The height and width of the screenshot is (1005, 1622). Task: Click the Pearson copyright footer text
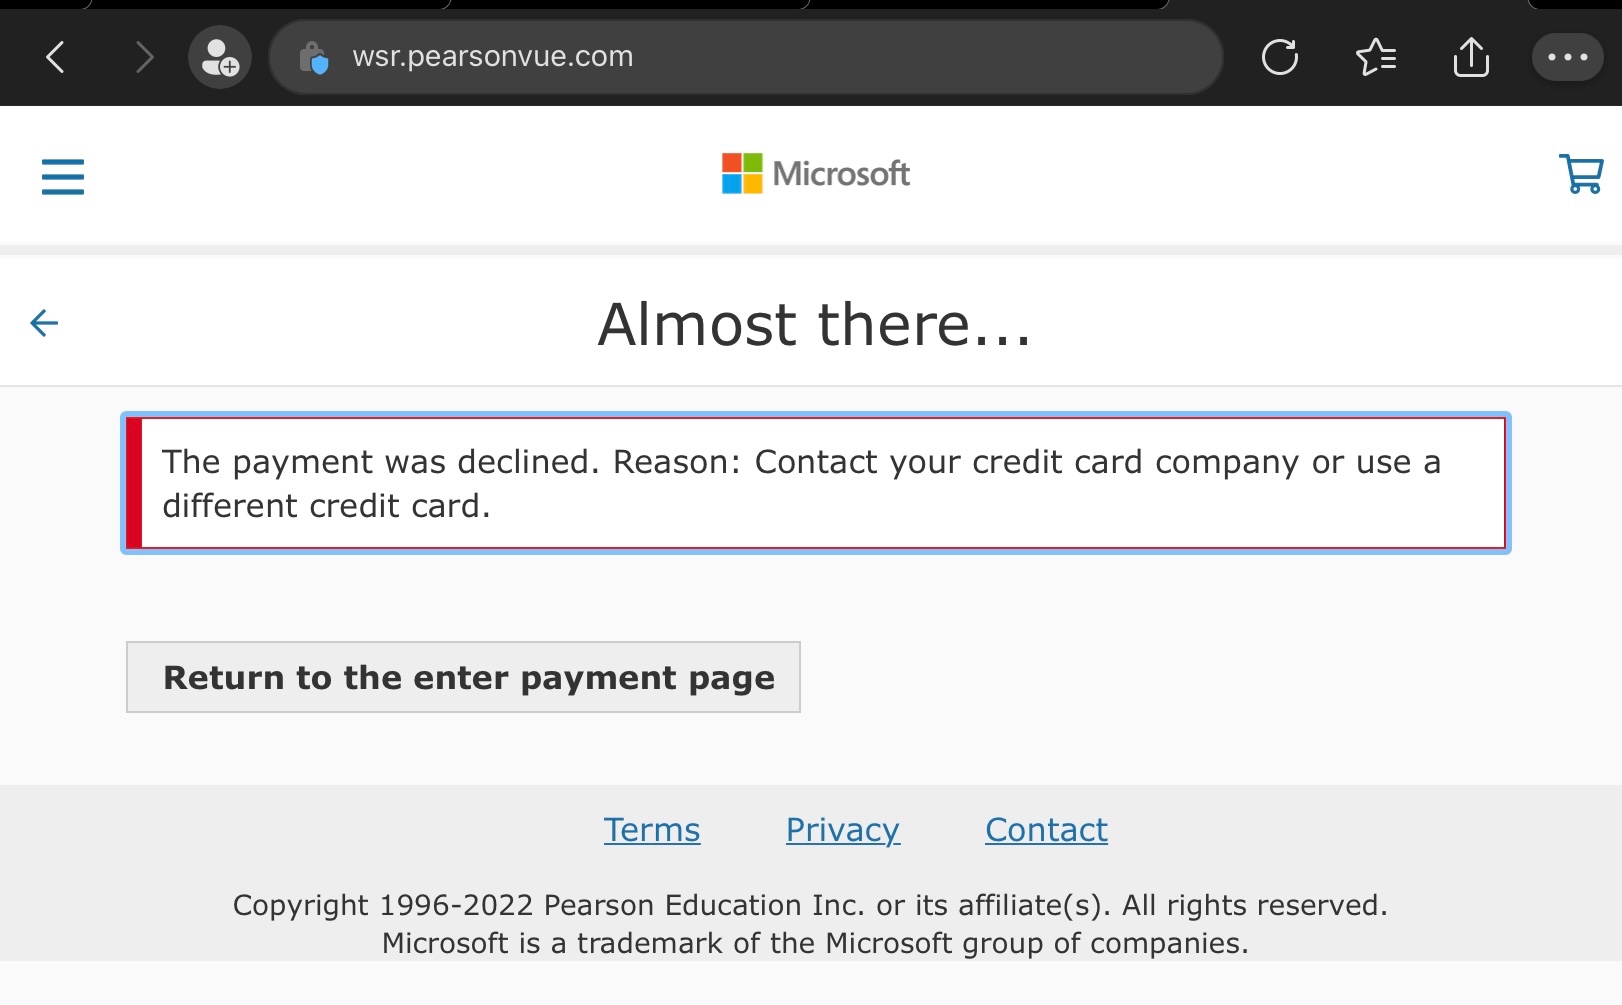811,905
